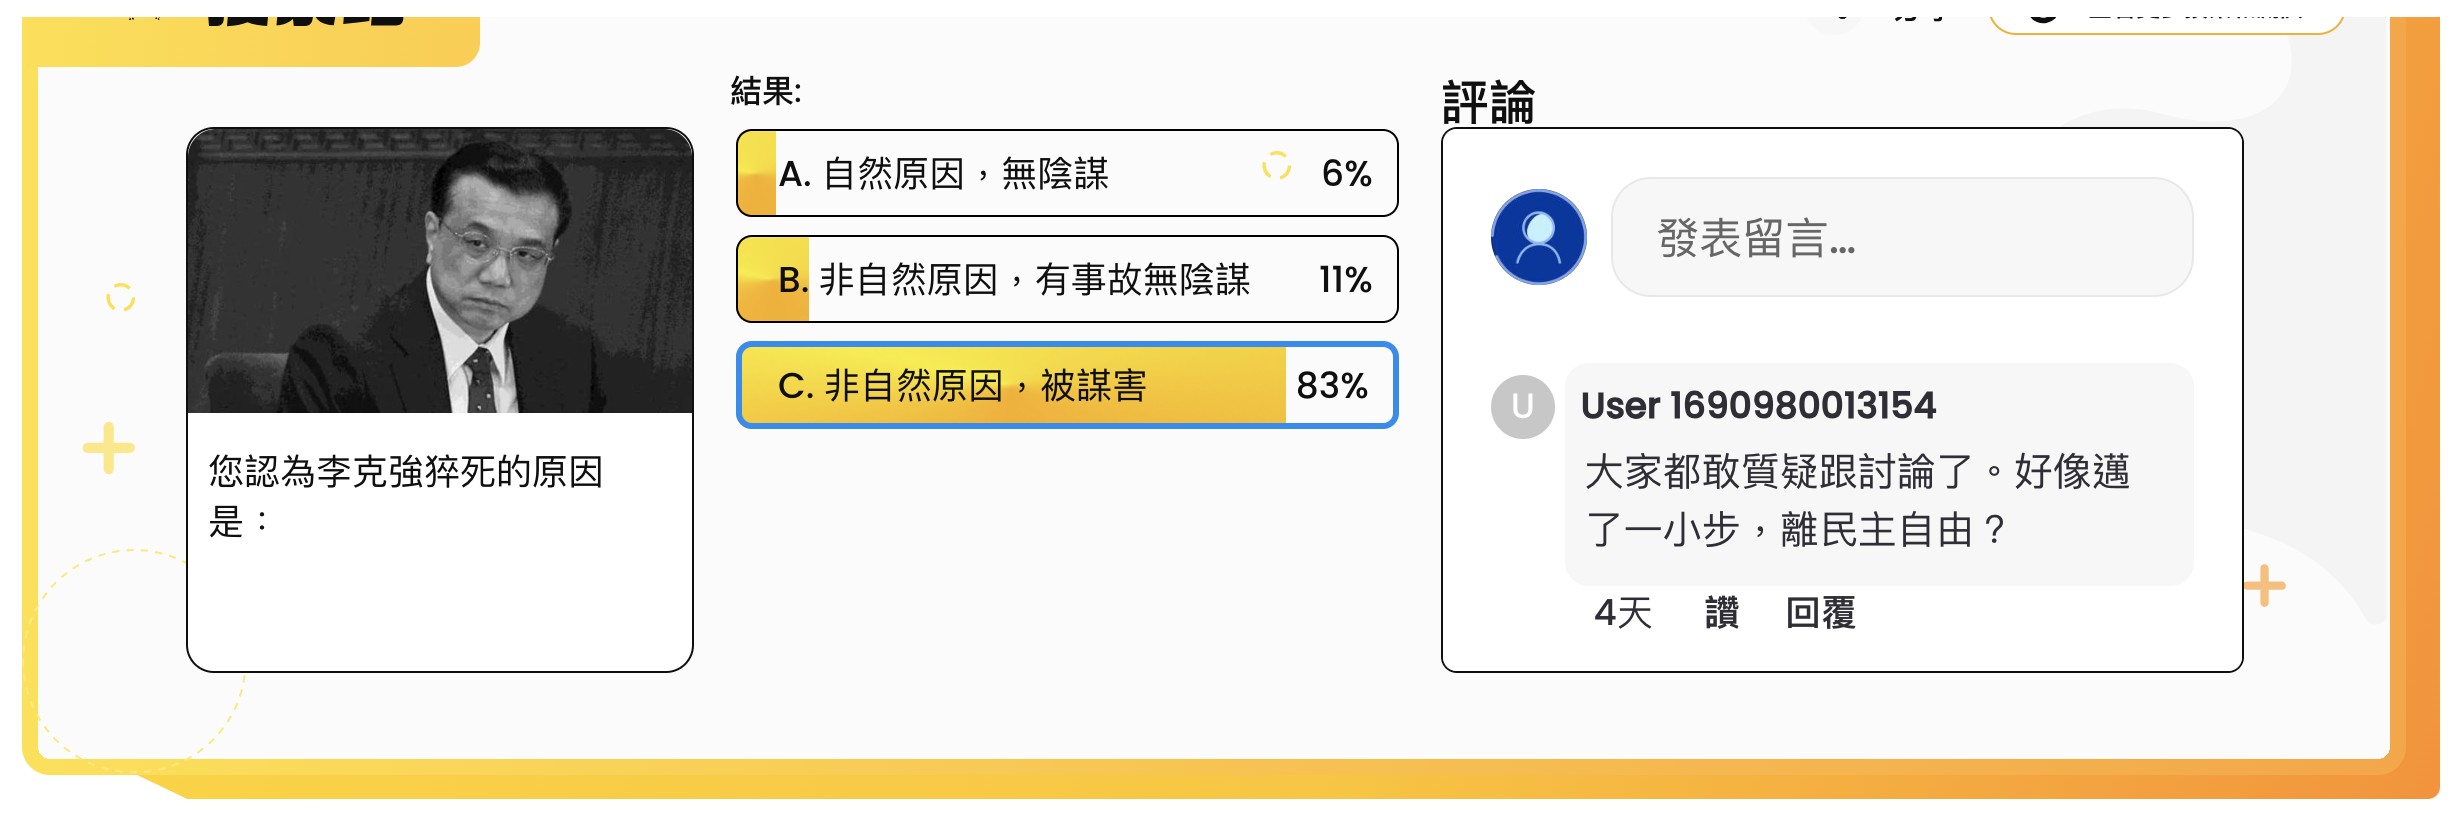
Task: Reply to the comment via 回覆
Action: tap(1820, 613)
